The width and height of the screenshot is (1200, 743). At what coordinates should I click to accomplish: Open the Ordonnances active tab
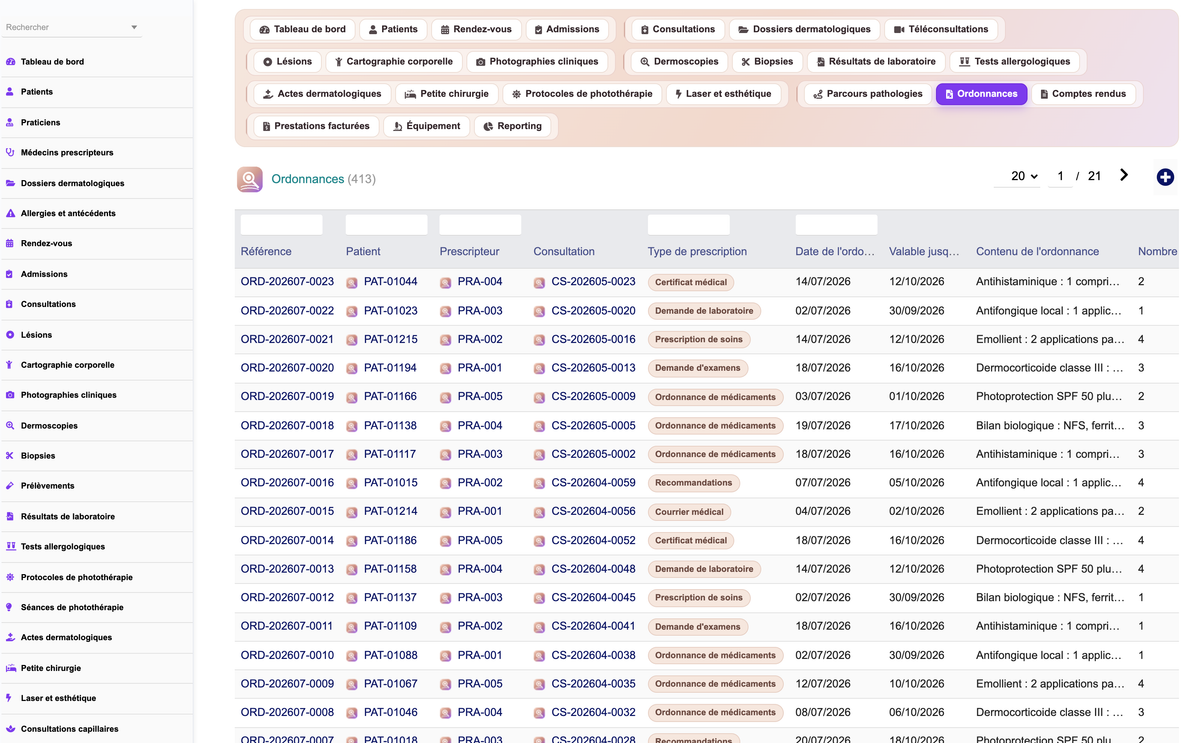981,94
